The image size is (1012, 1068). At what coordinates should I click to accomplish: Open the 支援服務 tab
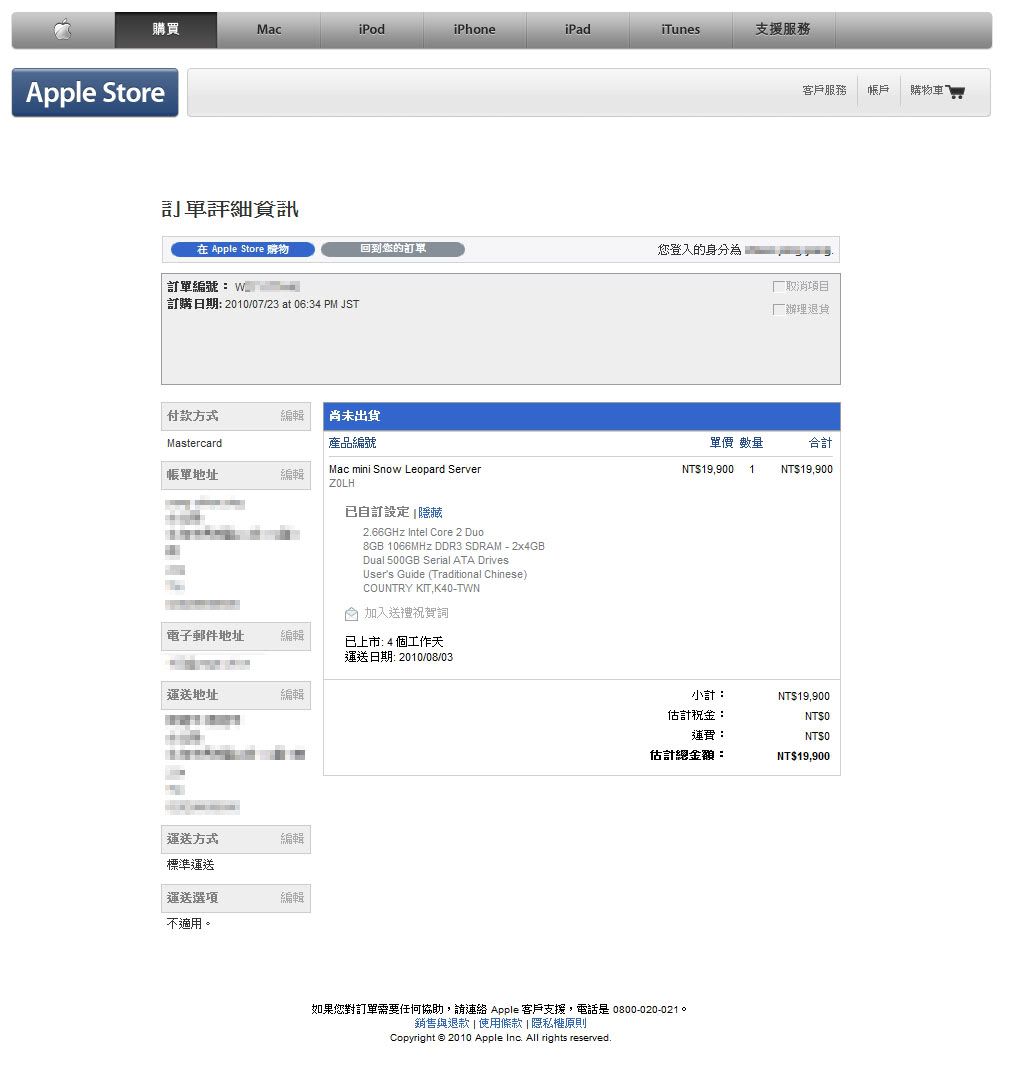[x=783, y=29]
